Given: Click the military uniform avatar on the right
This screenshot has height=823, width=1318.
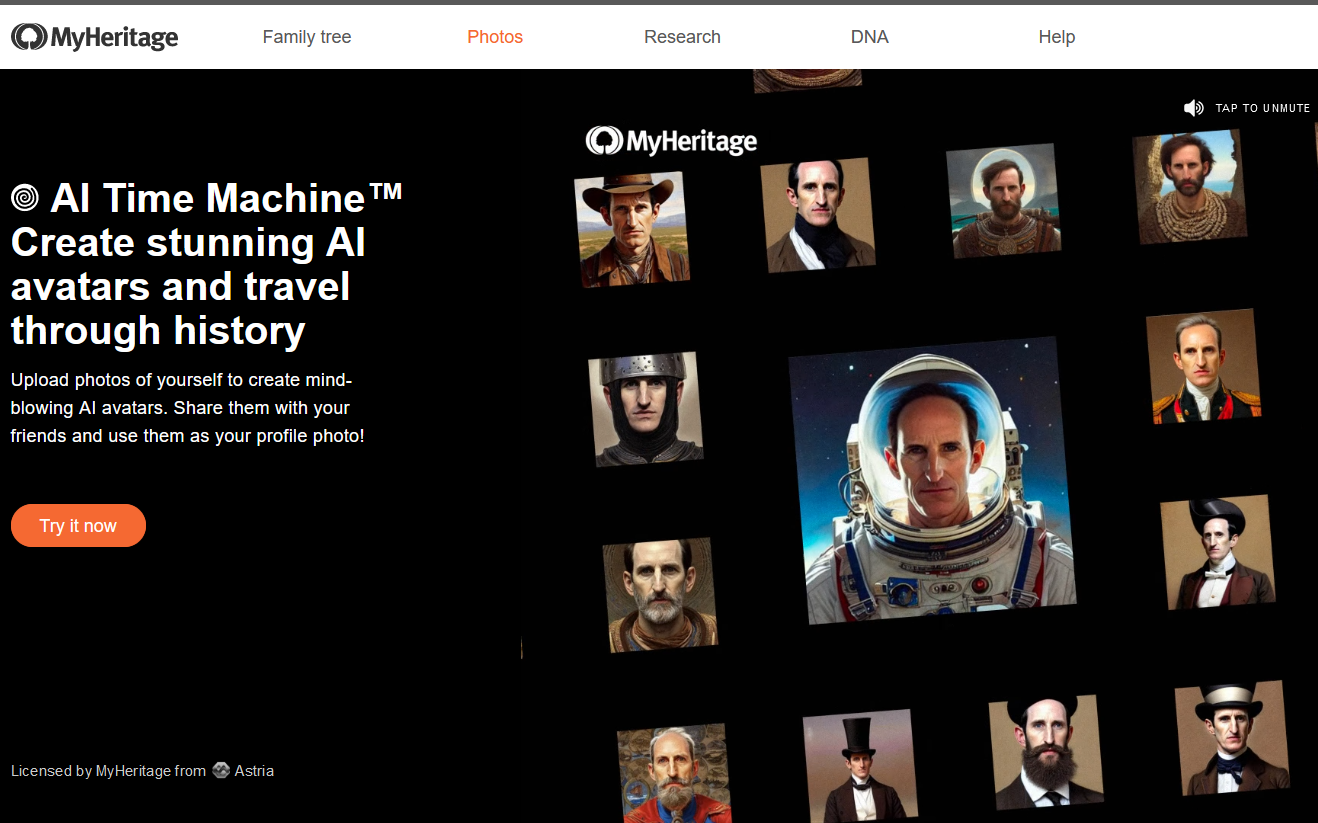Looking at the screenshot, I should [x=1202, y=365].
